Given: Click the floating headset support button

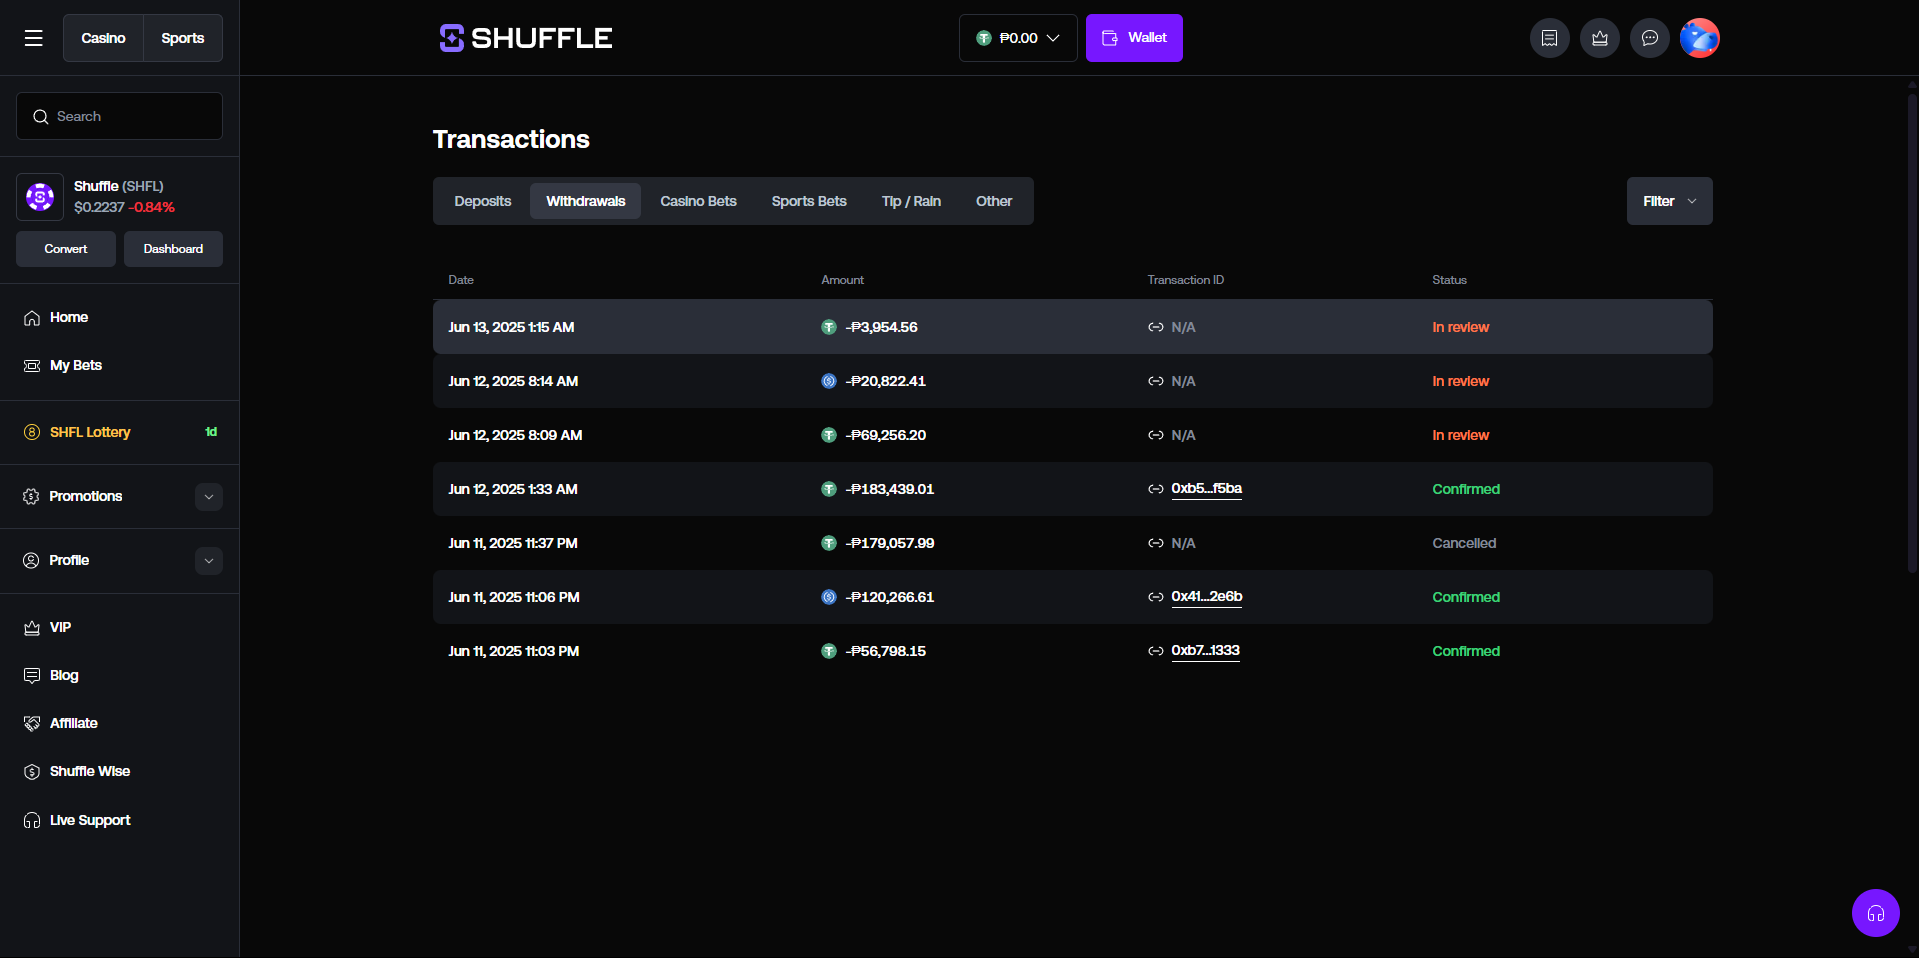Looking at the screenshot, I should (x=1875, y=913).
